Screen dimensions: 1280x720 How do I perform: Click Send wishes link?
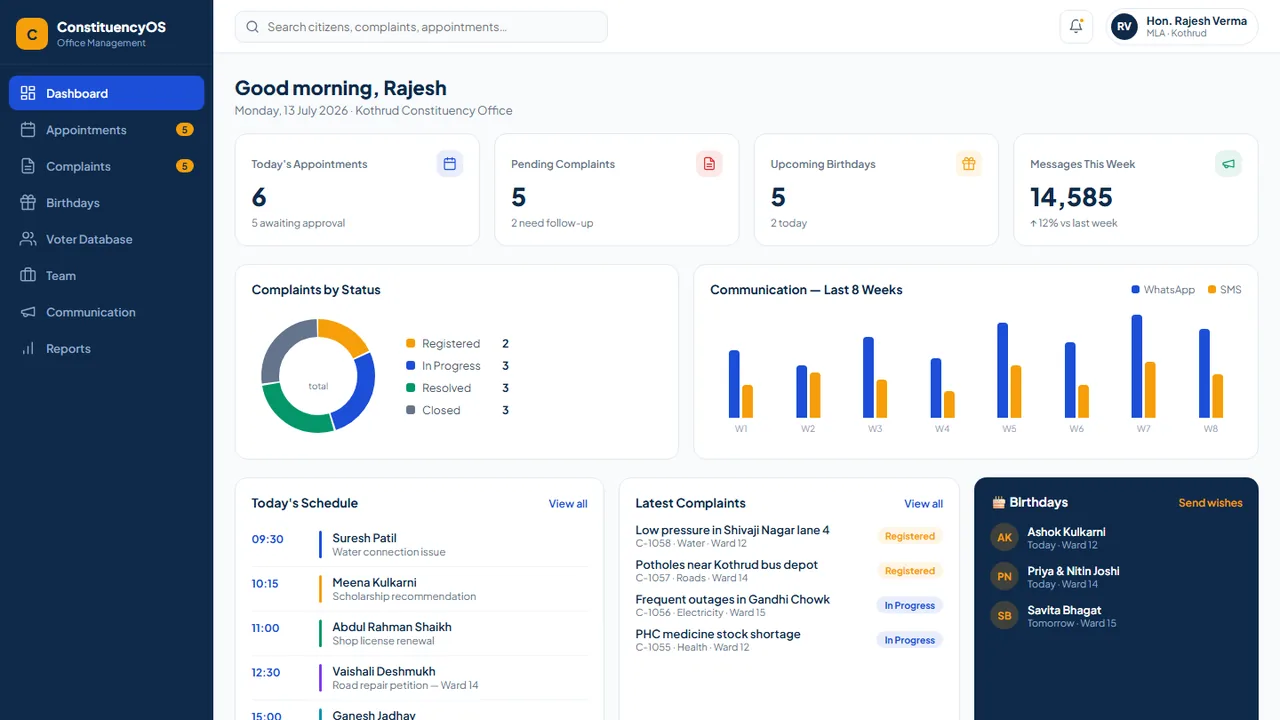1210,503
